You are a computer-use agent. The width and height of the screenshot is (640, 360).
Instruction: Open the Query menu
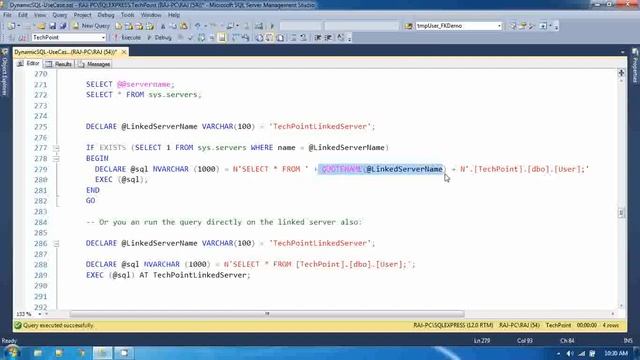click(60, 15)
